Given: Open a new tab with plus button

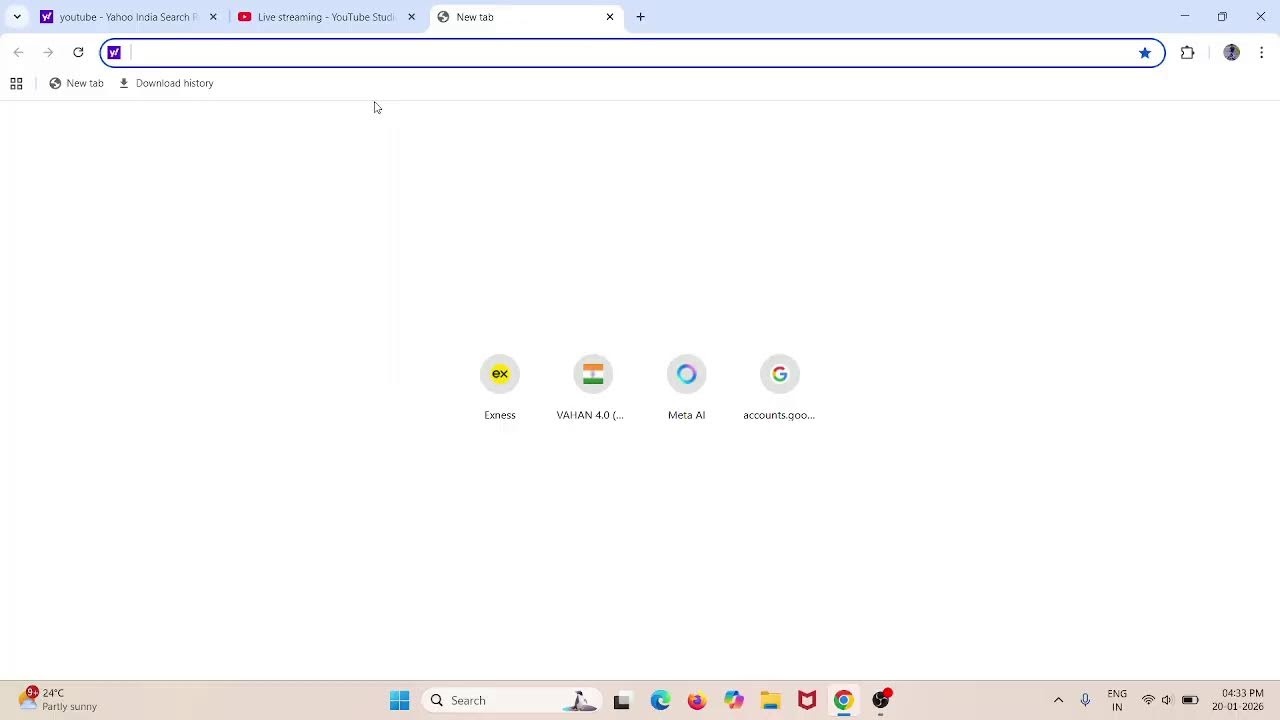Looking at the screenshot, I should [640, 17].
